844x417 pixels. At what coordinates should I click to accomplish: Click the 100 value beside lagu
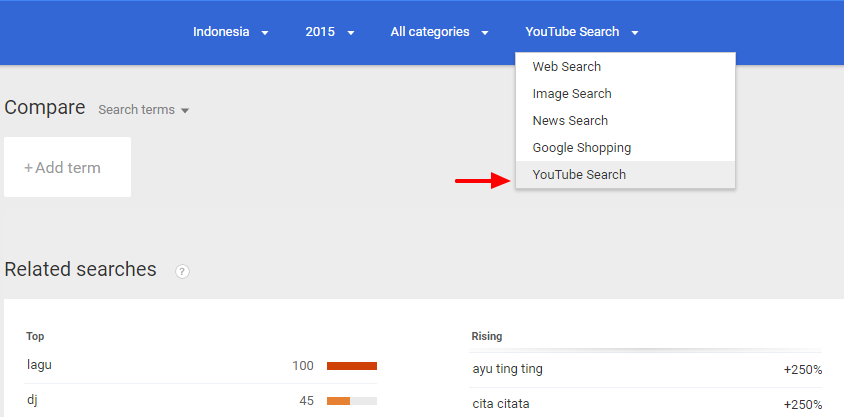coord(303,366)
